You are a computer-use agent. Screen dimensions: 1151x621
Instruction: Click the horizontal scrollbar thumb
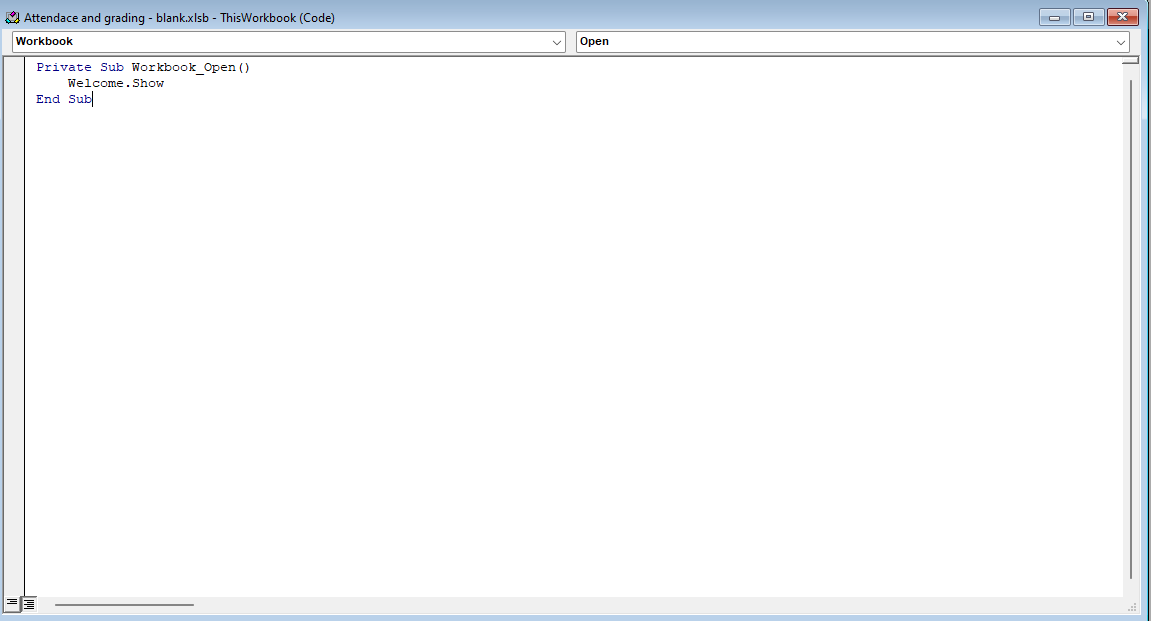[x=124, y=604]
